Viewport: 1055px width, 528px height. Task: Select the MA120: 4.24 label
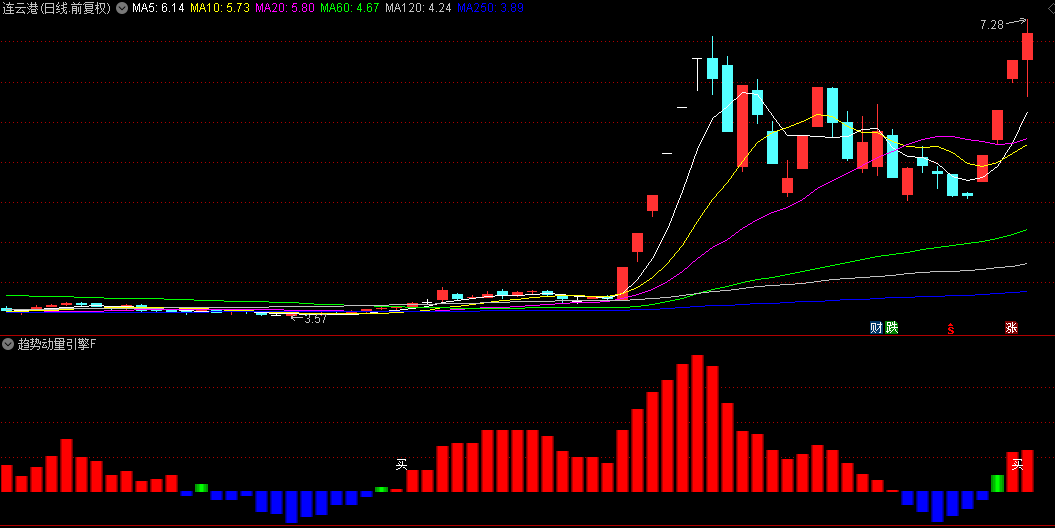coord(417,8)
